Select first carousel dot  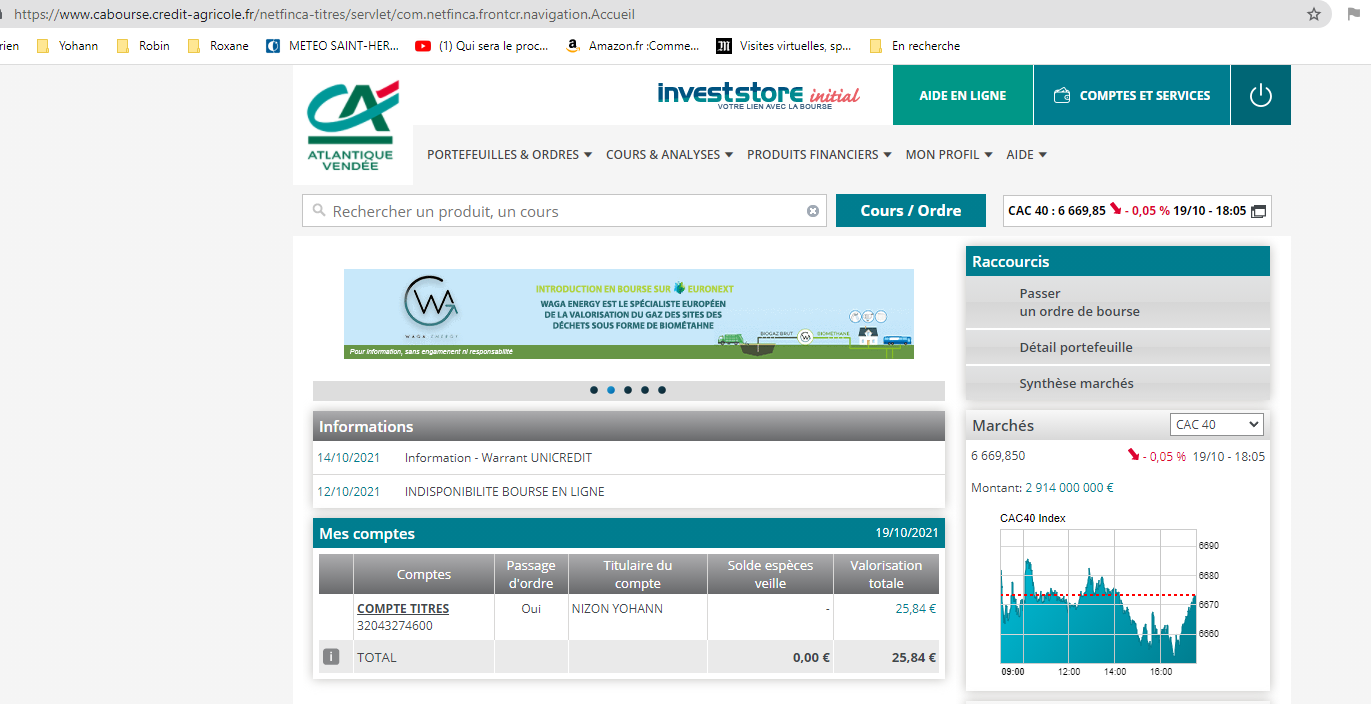594,390
